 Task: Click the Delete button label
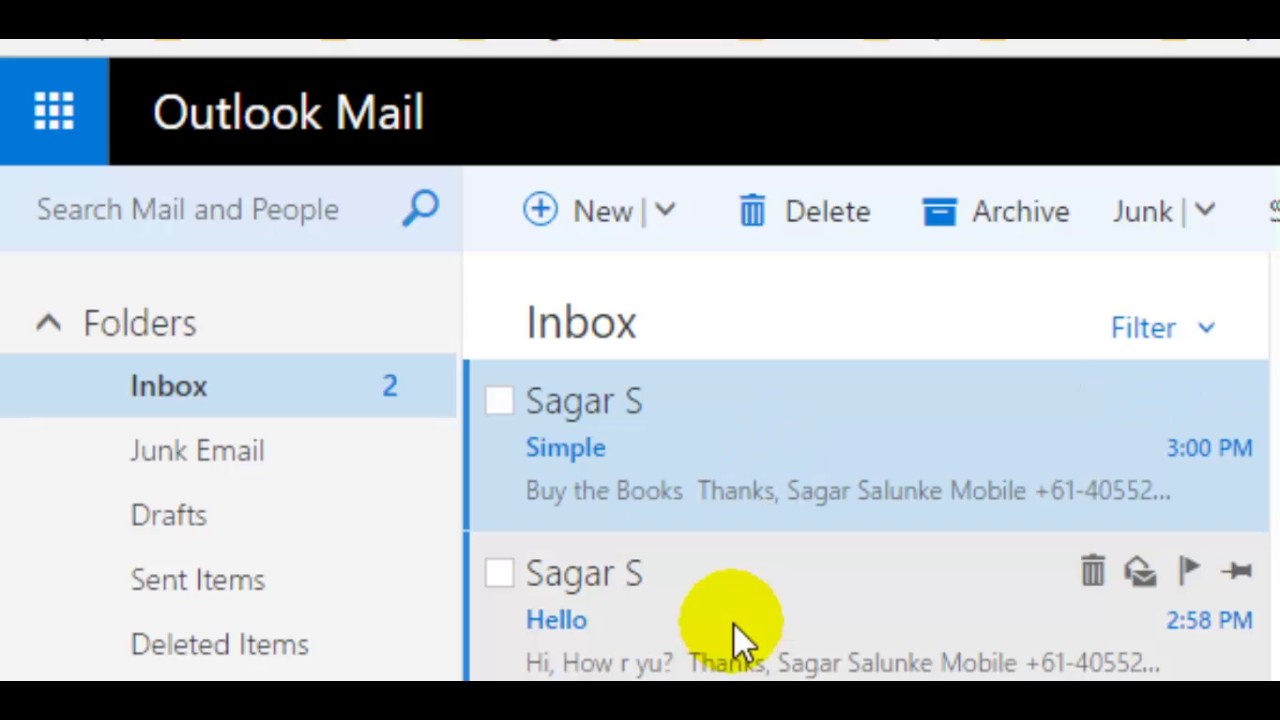[827, 211]
